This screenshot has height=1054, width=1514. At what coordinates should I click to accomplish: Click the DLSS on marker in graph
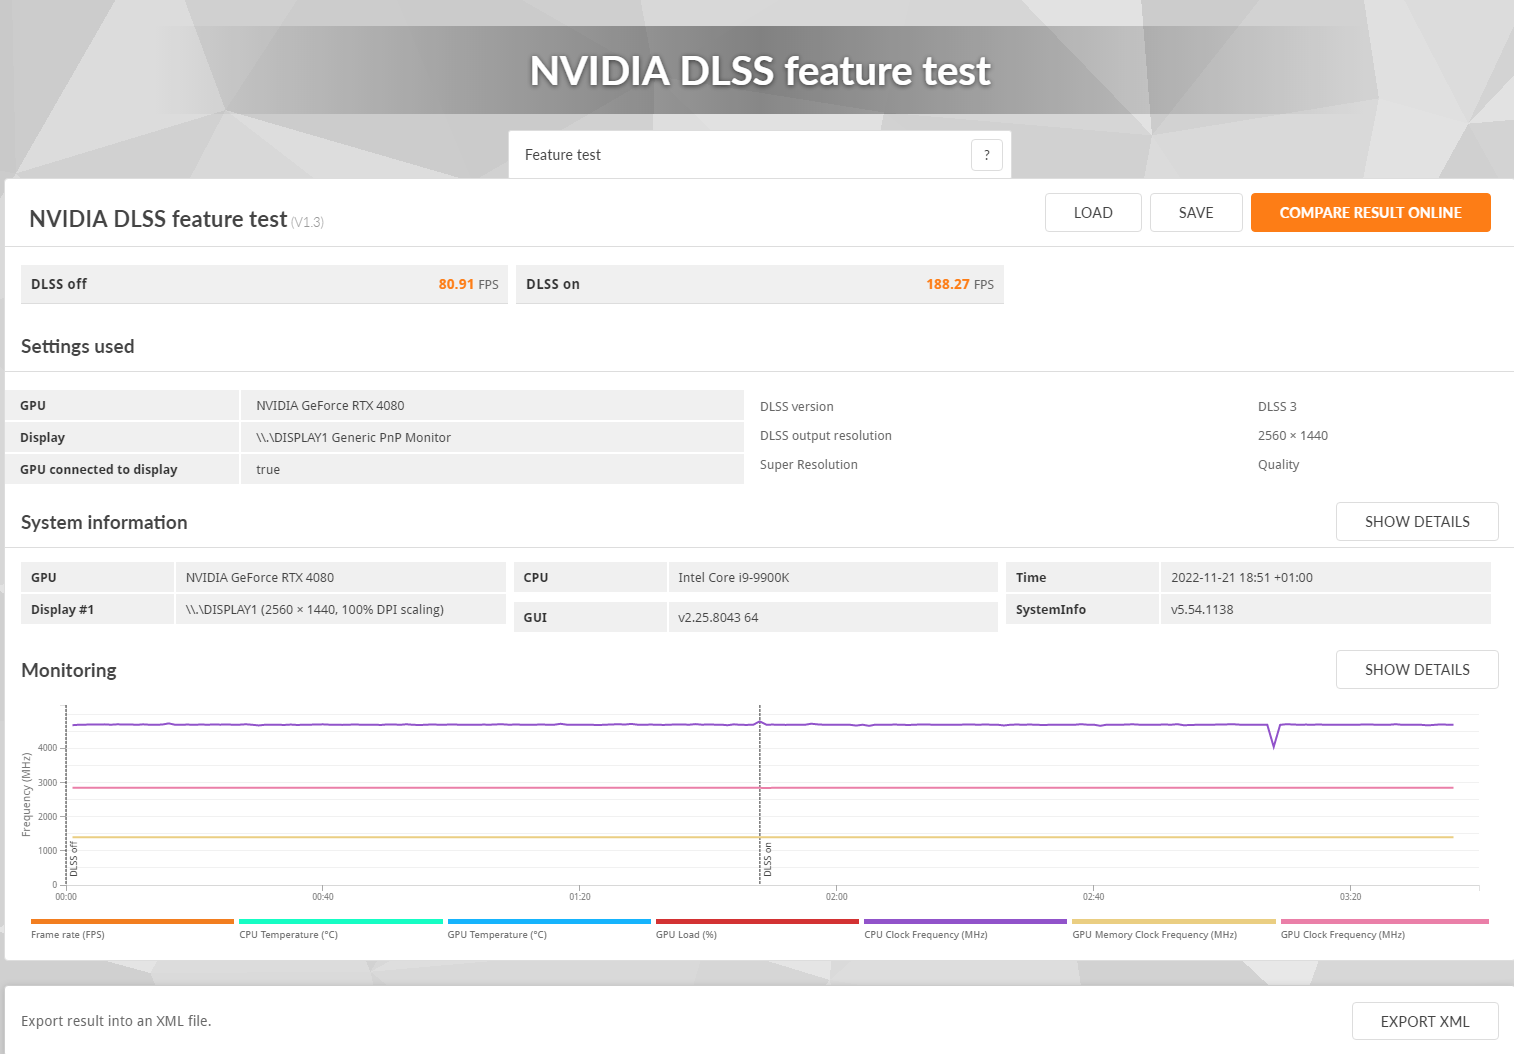[768, 860]
